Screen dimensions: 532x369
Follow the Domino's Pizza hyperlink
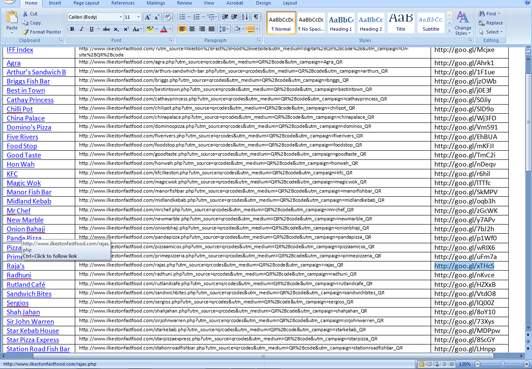tap(29, 128)
